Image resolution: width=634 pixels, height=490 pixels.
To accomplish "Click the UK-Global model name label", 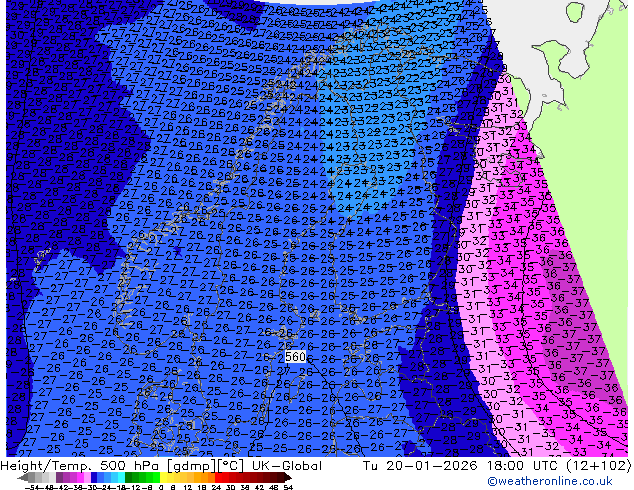I will 287,466.
